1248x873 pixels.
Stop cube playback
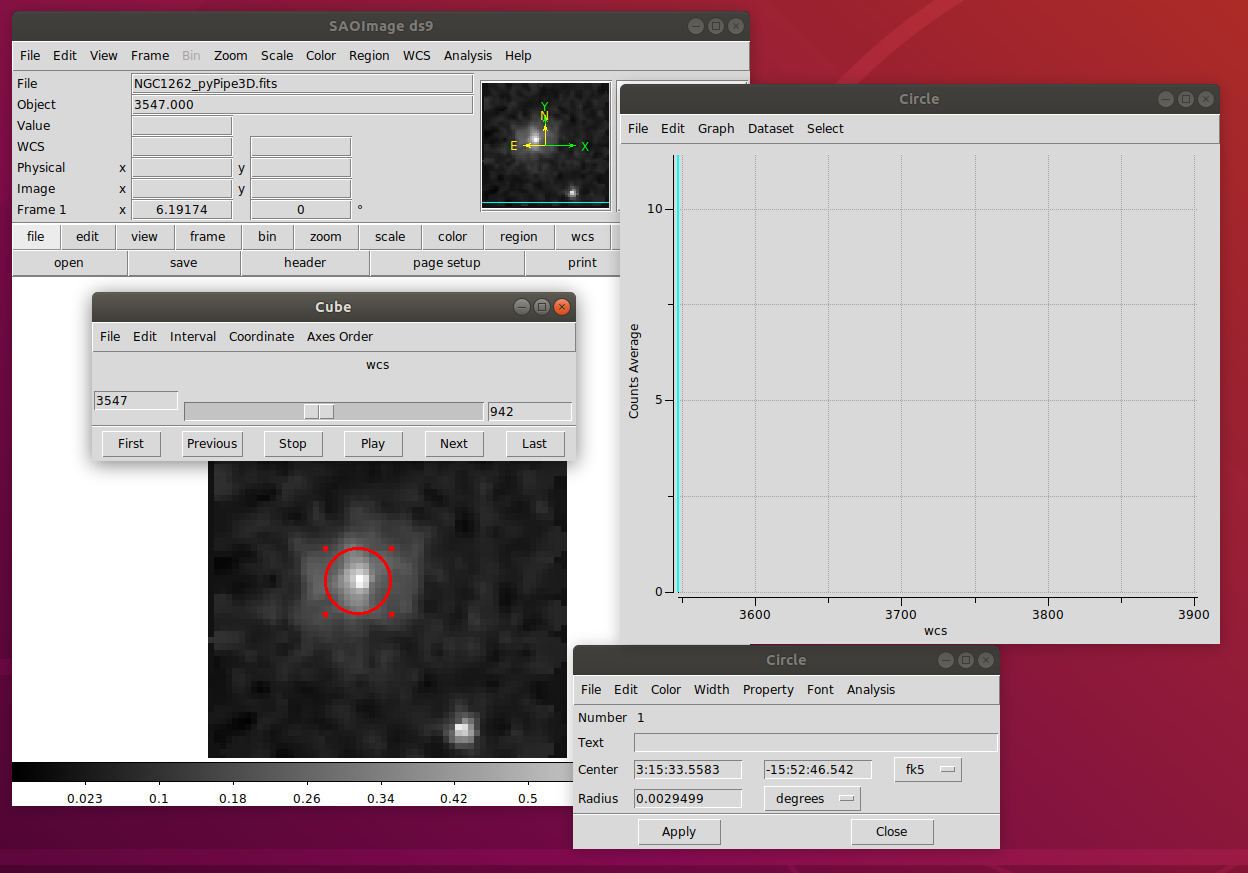point(293,444)
